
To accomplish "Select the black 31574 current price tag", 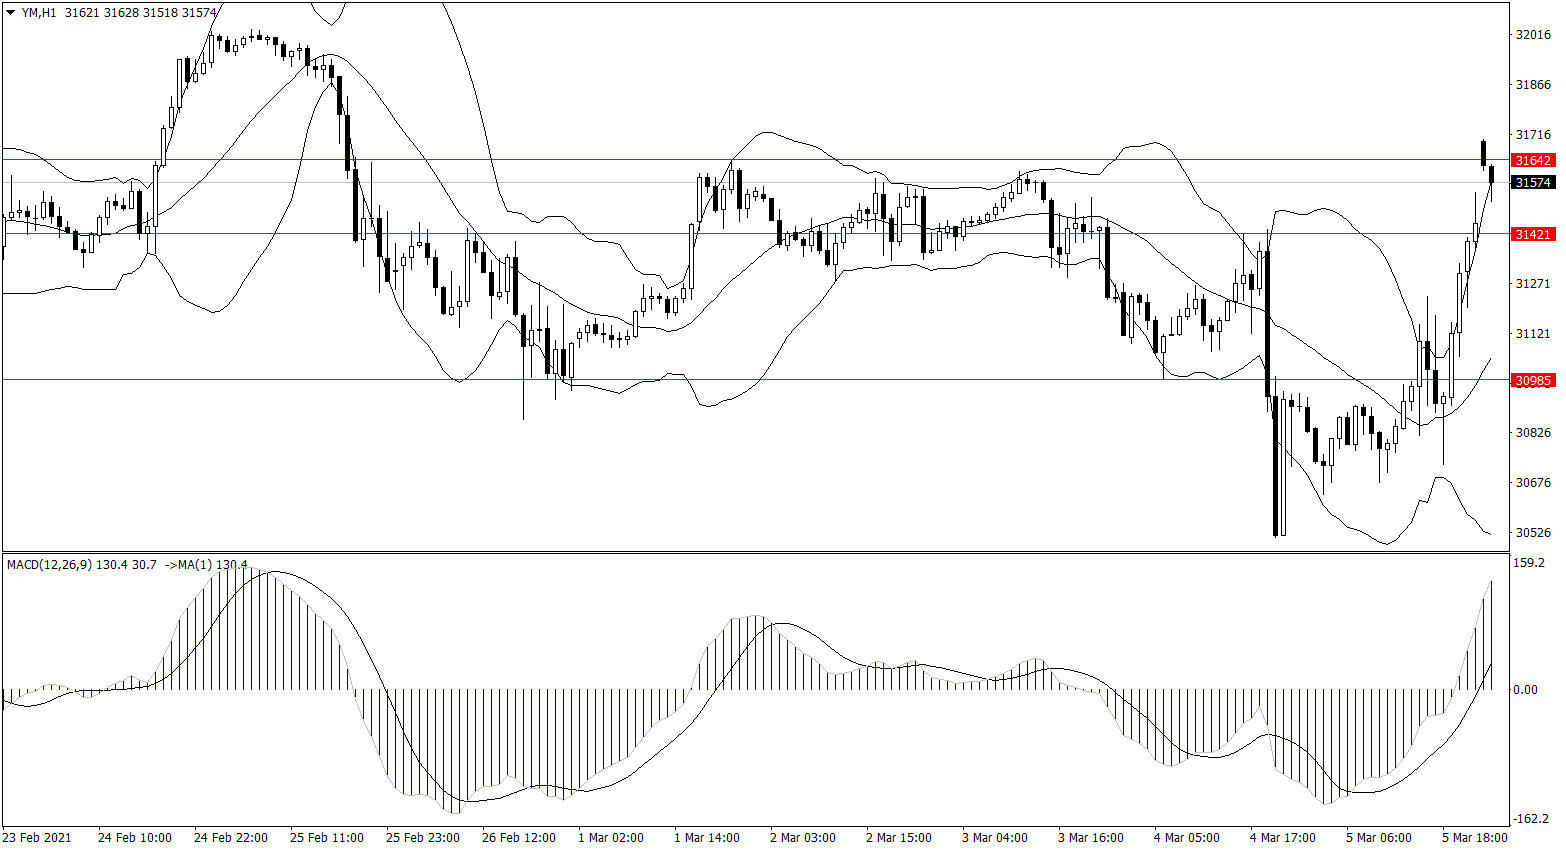I will point(1532,182).
